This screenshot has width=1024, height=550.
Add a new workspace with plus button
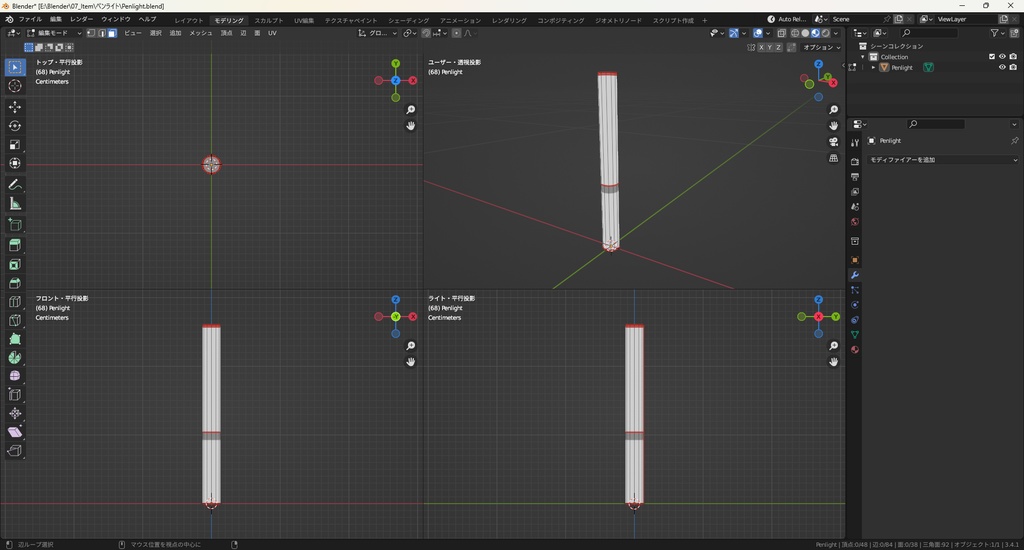point(705,20)
